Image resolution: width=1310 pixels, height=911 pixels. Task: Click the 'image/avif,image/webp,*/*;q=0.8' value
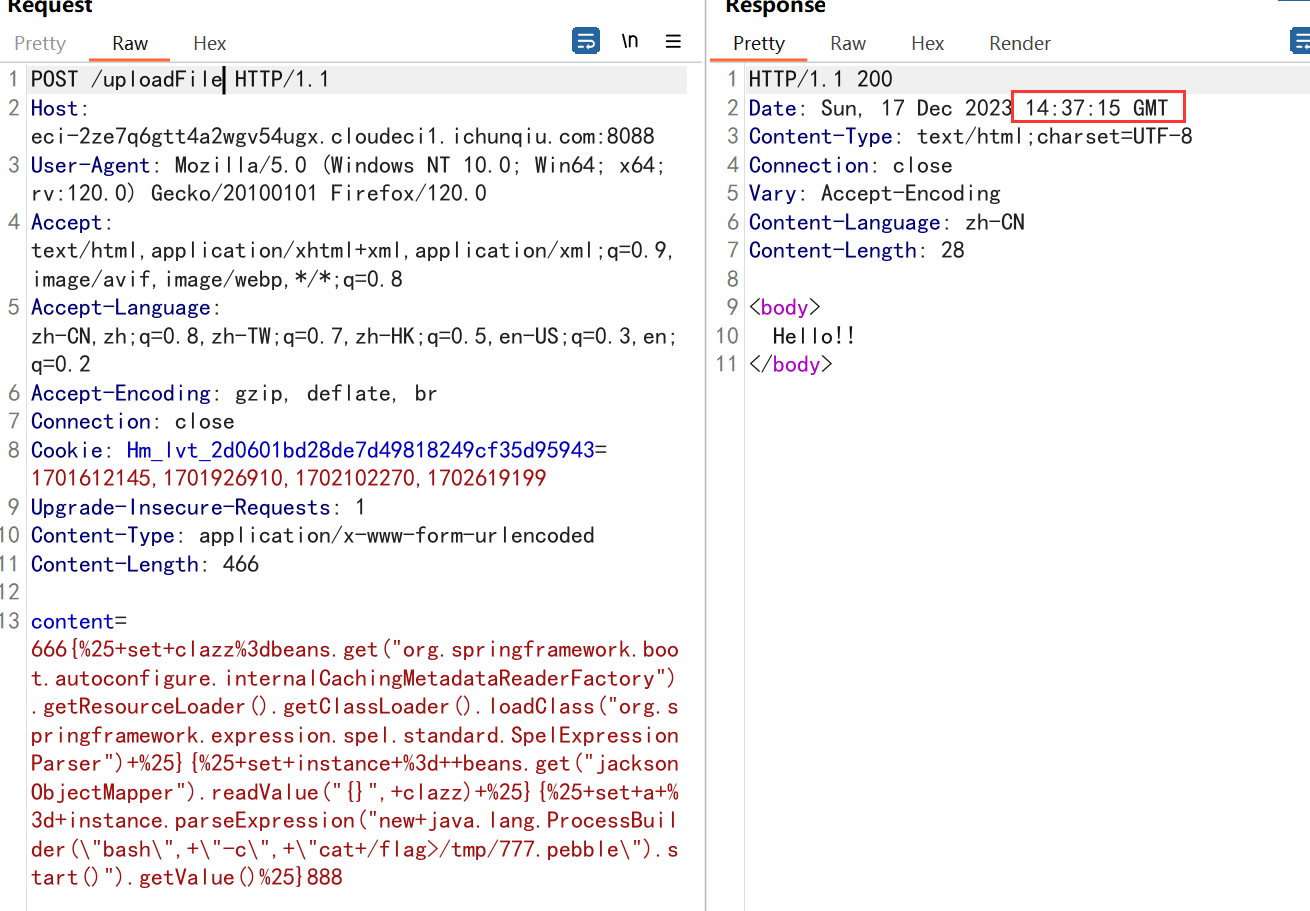click(x=217, y=279)
